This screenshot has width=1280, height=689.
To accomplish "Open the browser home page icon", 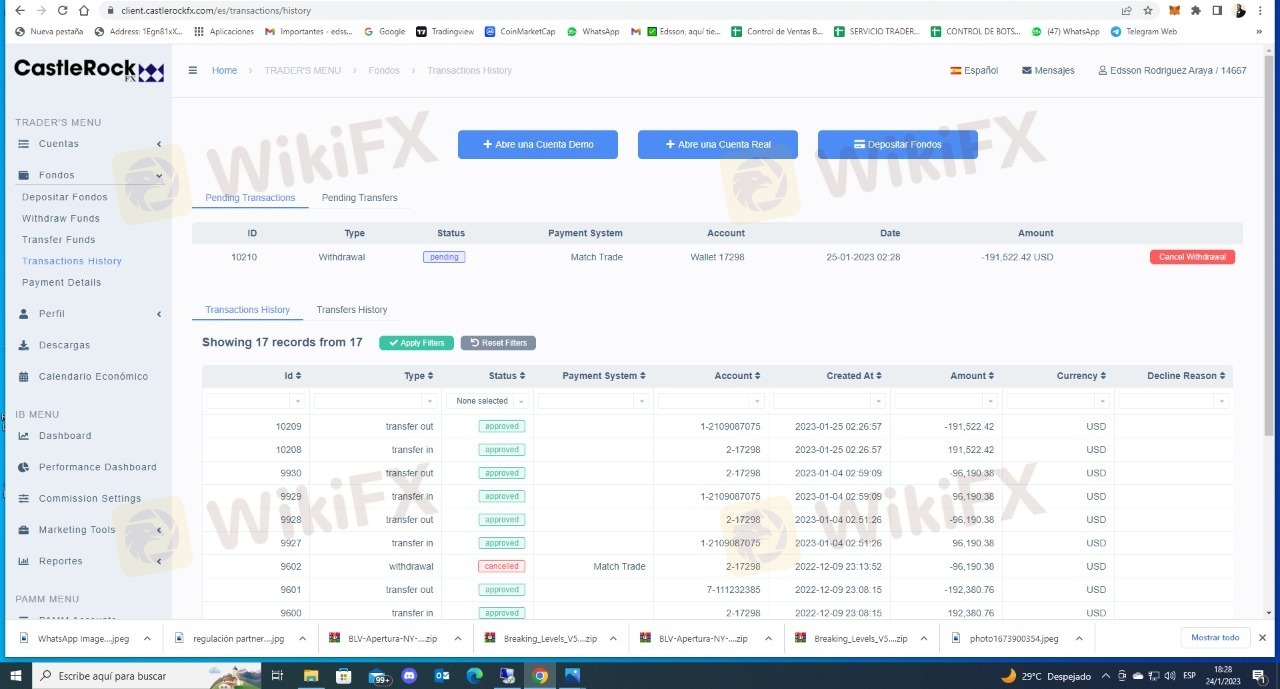I will (84, 10).
